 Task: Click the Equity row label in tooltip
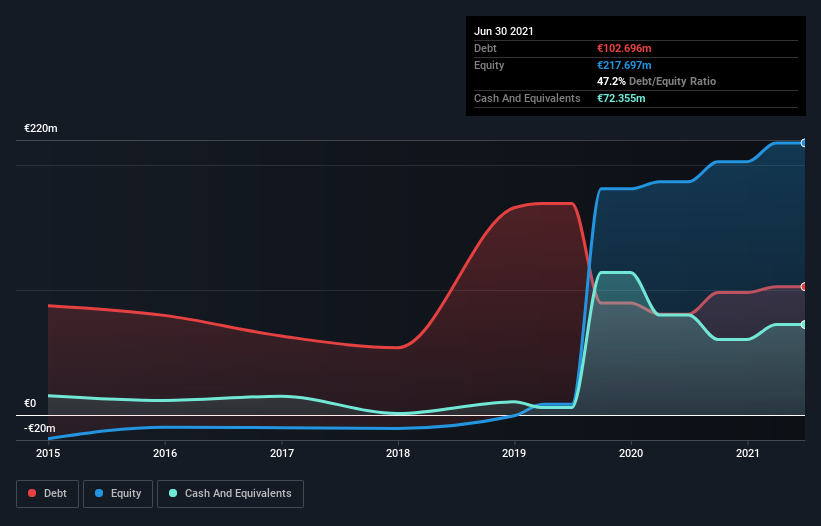489,65
